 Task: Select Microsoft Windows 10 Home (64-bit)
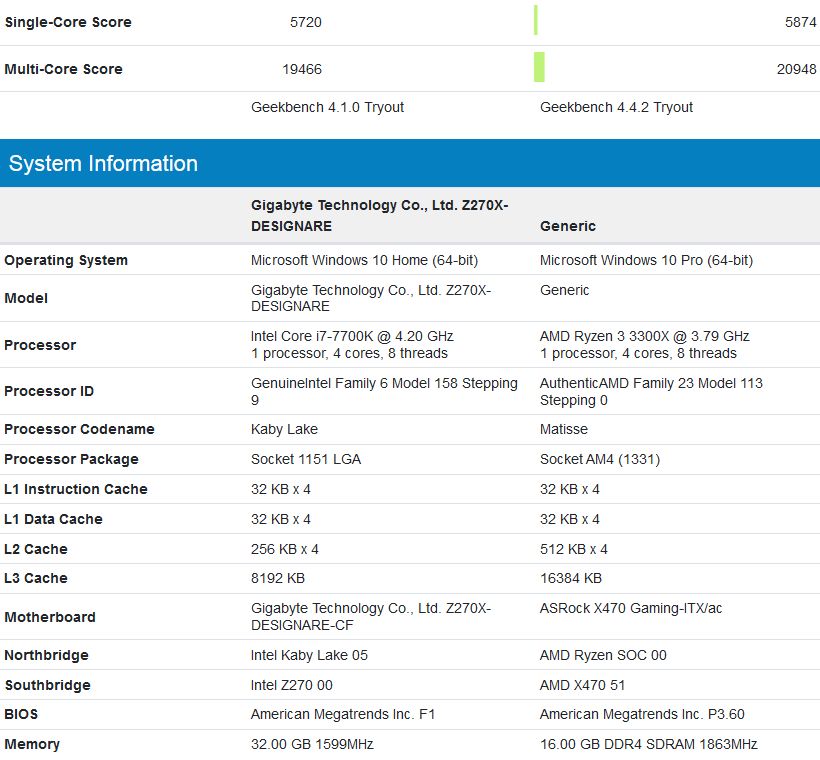(365, 260)
